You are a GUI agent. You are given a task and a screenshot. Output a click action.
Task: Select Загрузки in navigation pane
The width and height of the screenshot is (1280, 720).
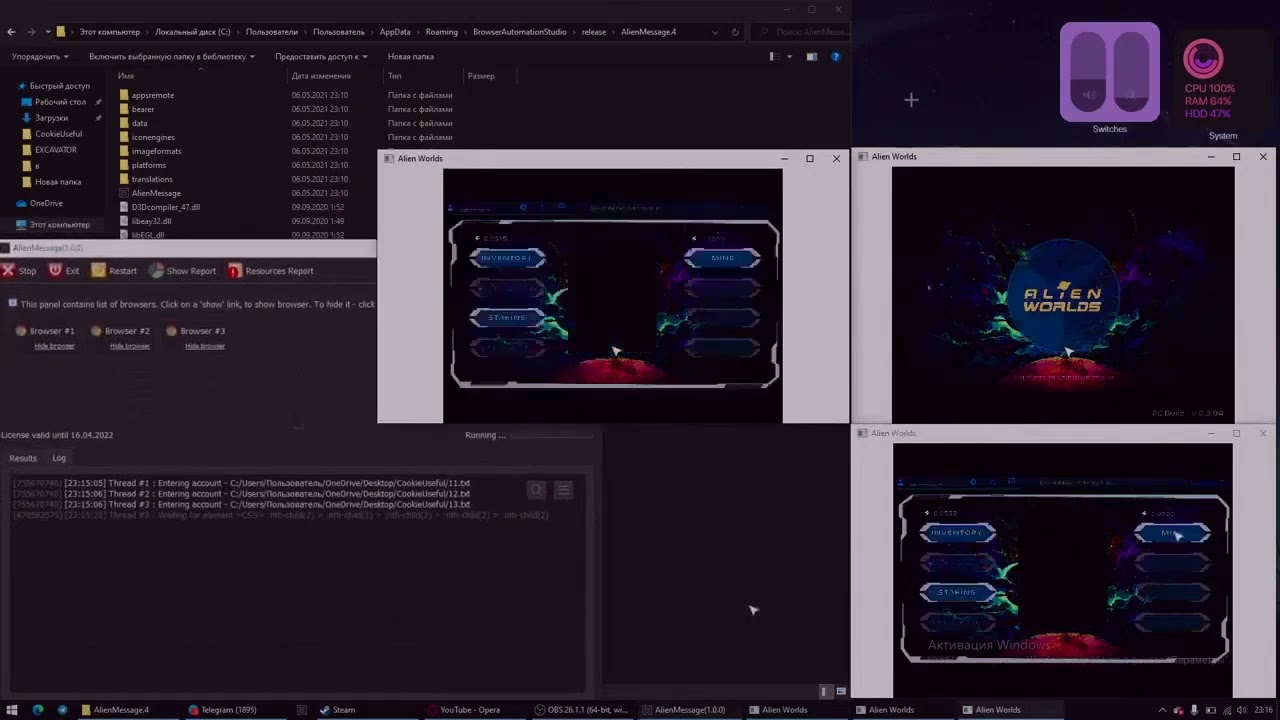[51, 118]
